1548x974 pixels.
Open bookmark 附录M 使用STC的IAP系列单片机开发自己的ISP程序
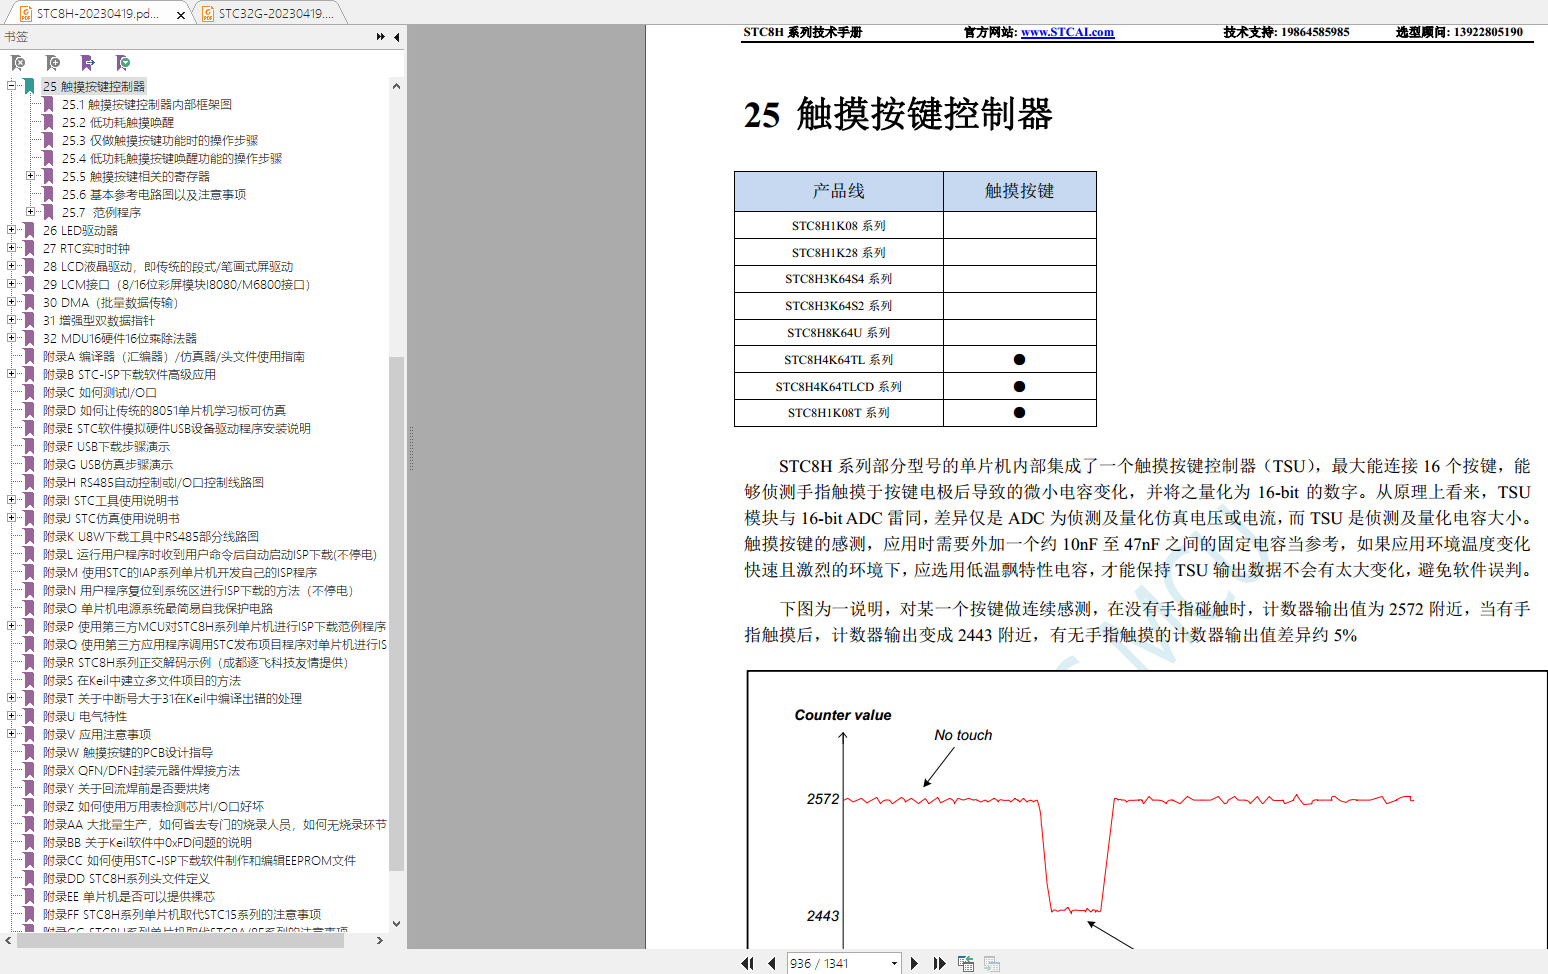[180, 572]
